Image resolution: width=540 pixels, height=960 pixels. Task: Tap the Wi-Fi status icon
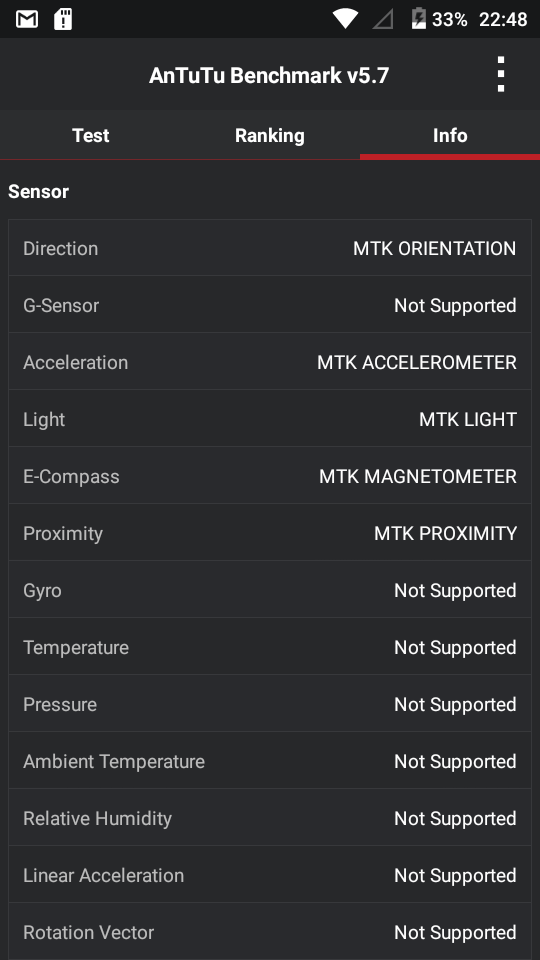[345, 19]
